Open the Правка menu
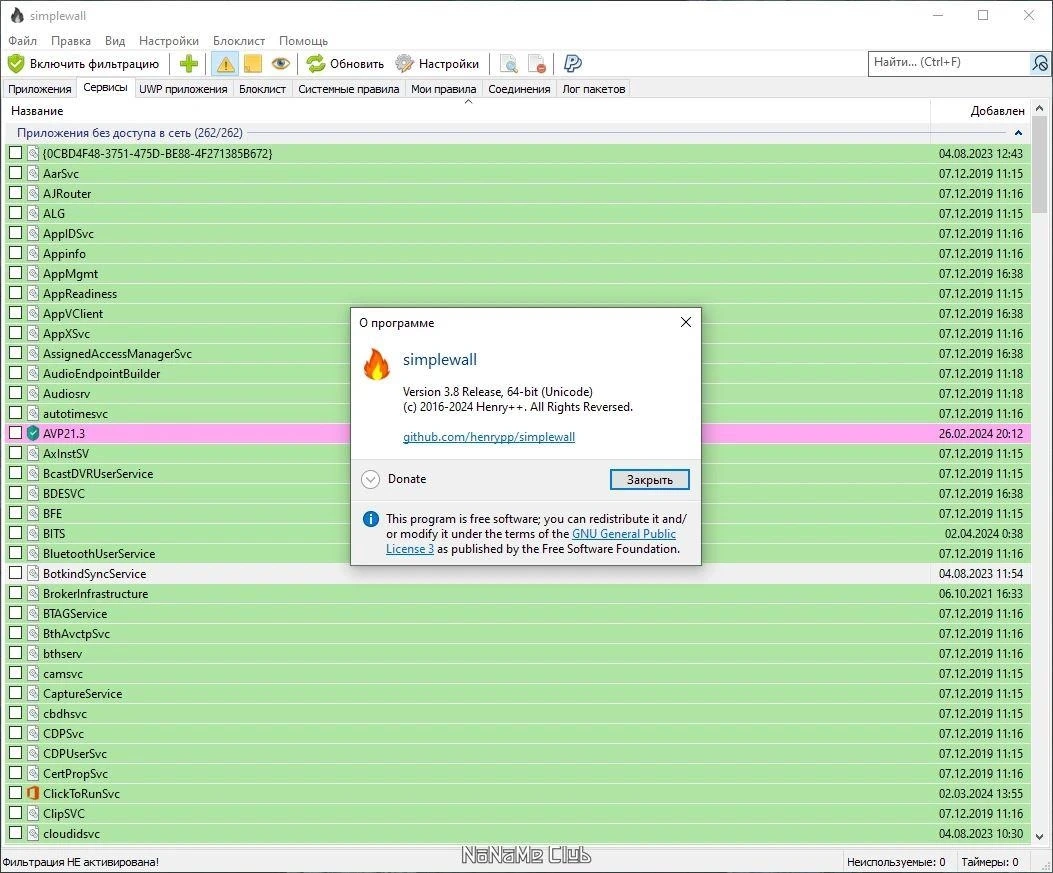The image size is (1053, 873). point(71,41)
